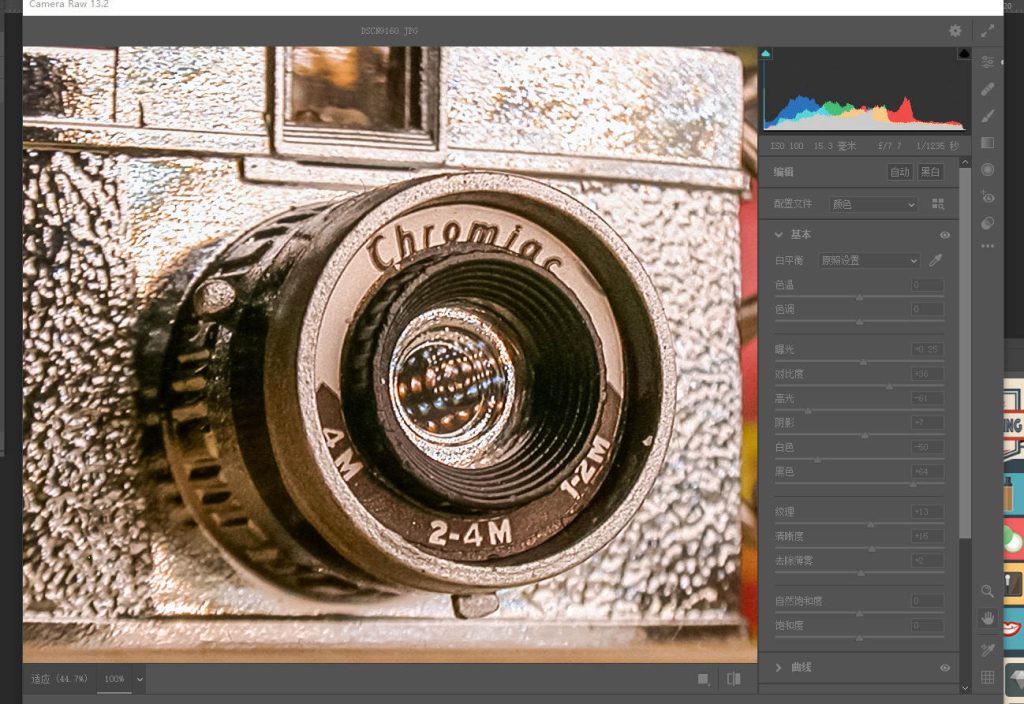Toggle visibility eye of 曲线 panel
1024x704 pixels.
(944, 667)
